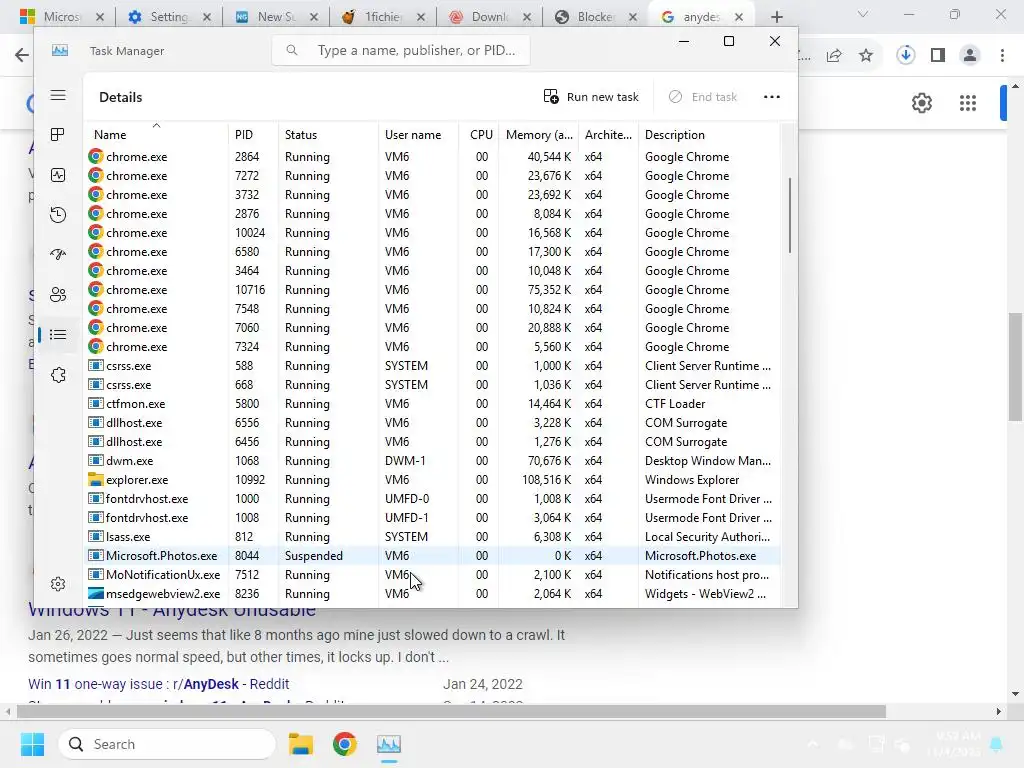Go to Processes page in sidebar
Image resolution: width=1024 pixels, height=768 pixels.
[x=58, y=135]
